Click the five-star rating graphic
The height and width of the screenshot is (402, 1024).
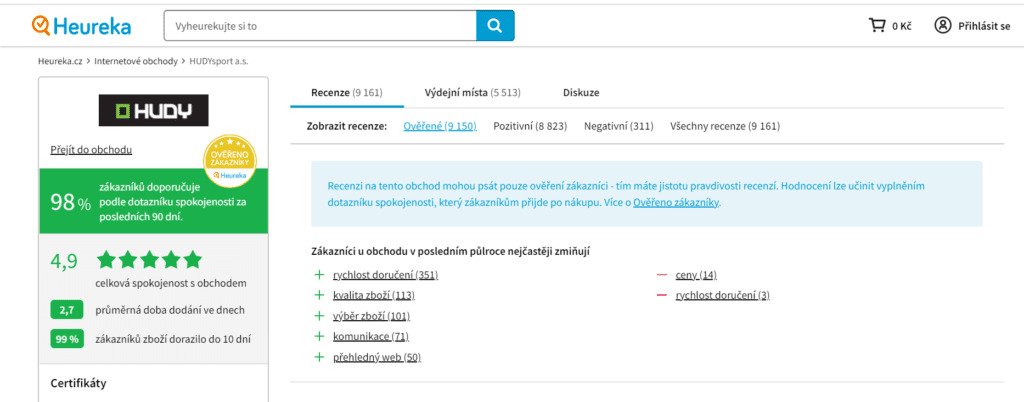(x=150, y=260)
